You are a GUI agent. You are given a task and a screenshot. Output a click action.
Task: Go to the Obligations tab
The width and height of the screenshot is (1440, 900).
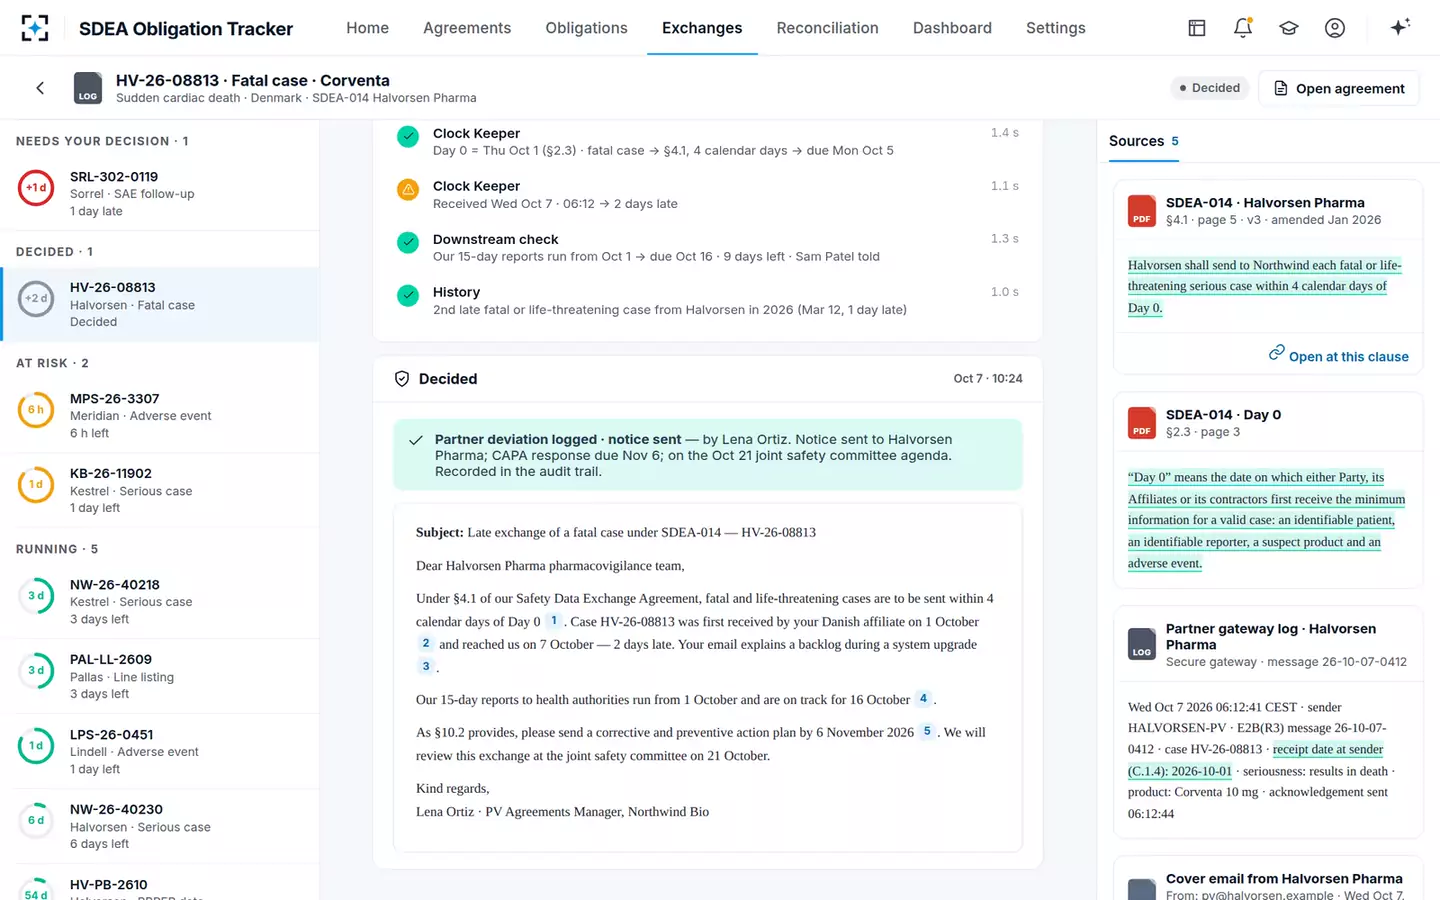coord(586,28)
